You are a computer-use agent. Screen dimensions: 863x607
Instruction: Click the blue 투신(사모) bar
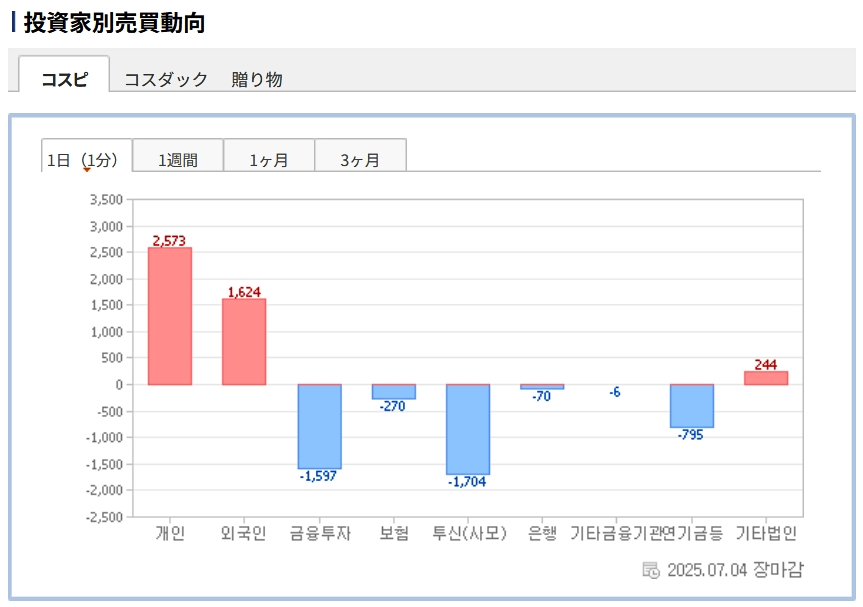point(468,429)
